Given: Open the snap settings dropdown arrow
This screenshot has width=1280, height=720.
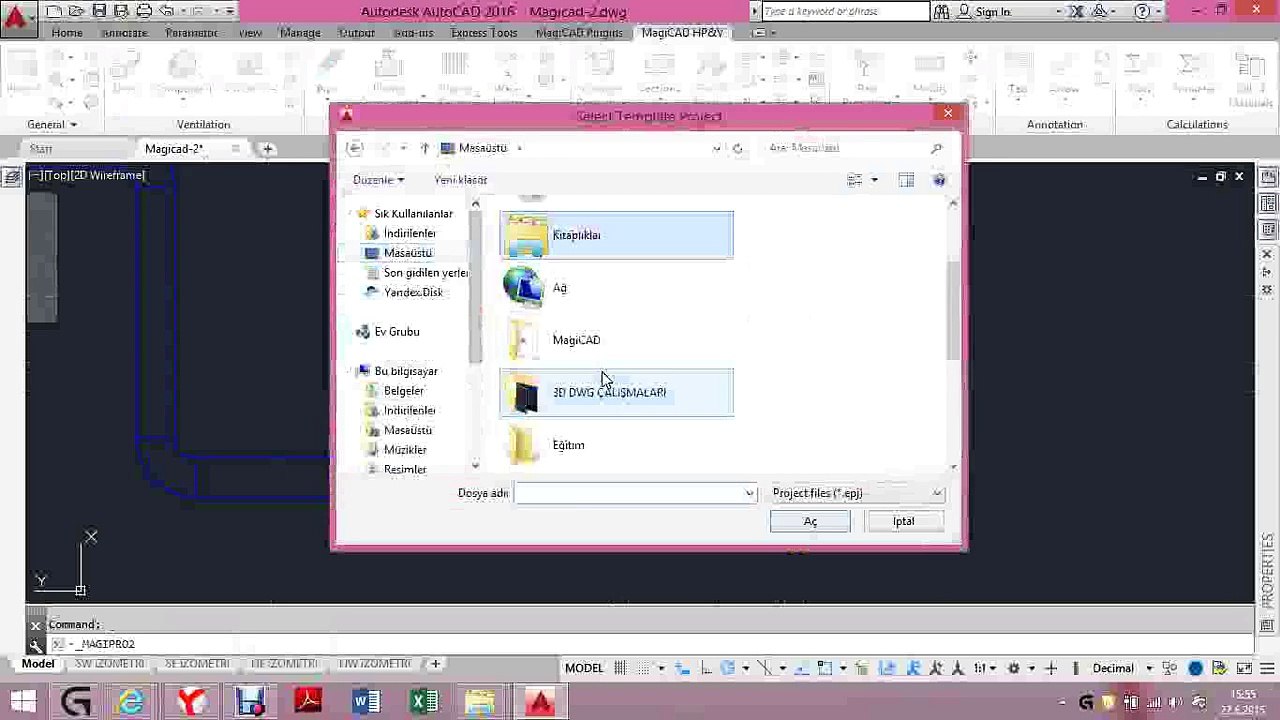Looking at the screenshot, I should pyautogui.click(x=662, y=668).
